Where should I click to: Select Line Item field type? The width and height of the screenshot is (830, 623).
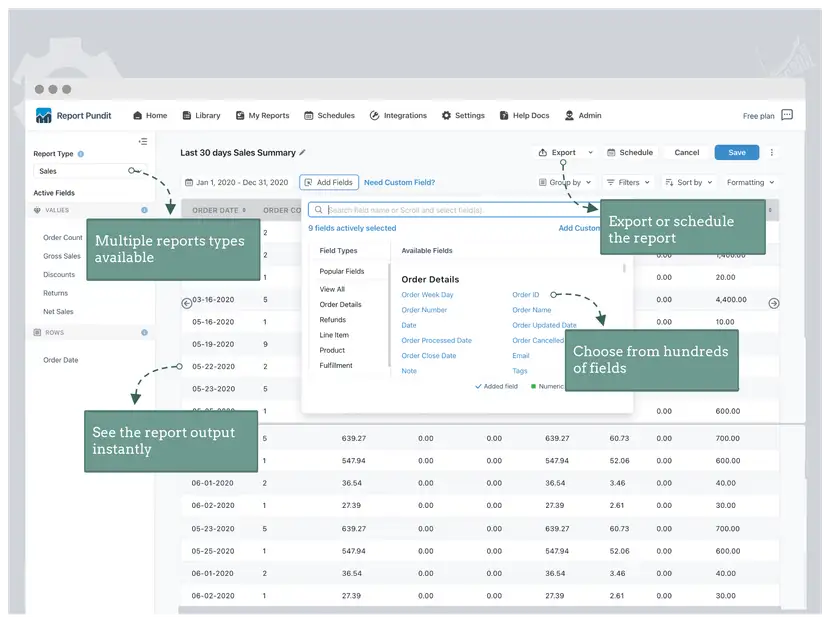pyautogui.click(x=334, y=335)
